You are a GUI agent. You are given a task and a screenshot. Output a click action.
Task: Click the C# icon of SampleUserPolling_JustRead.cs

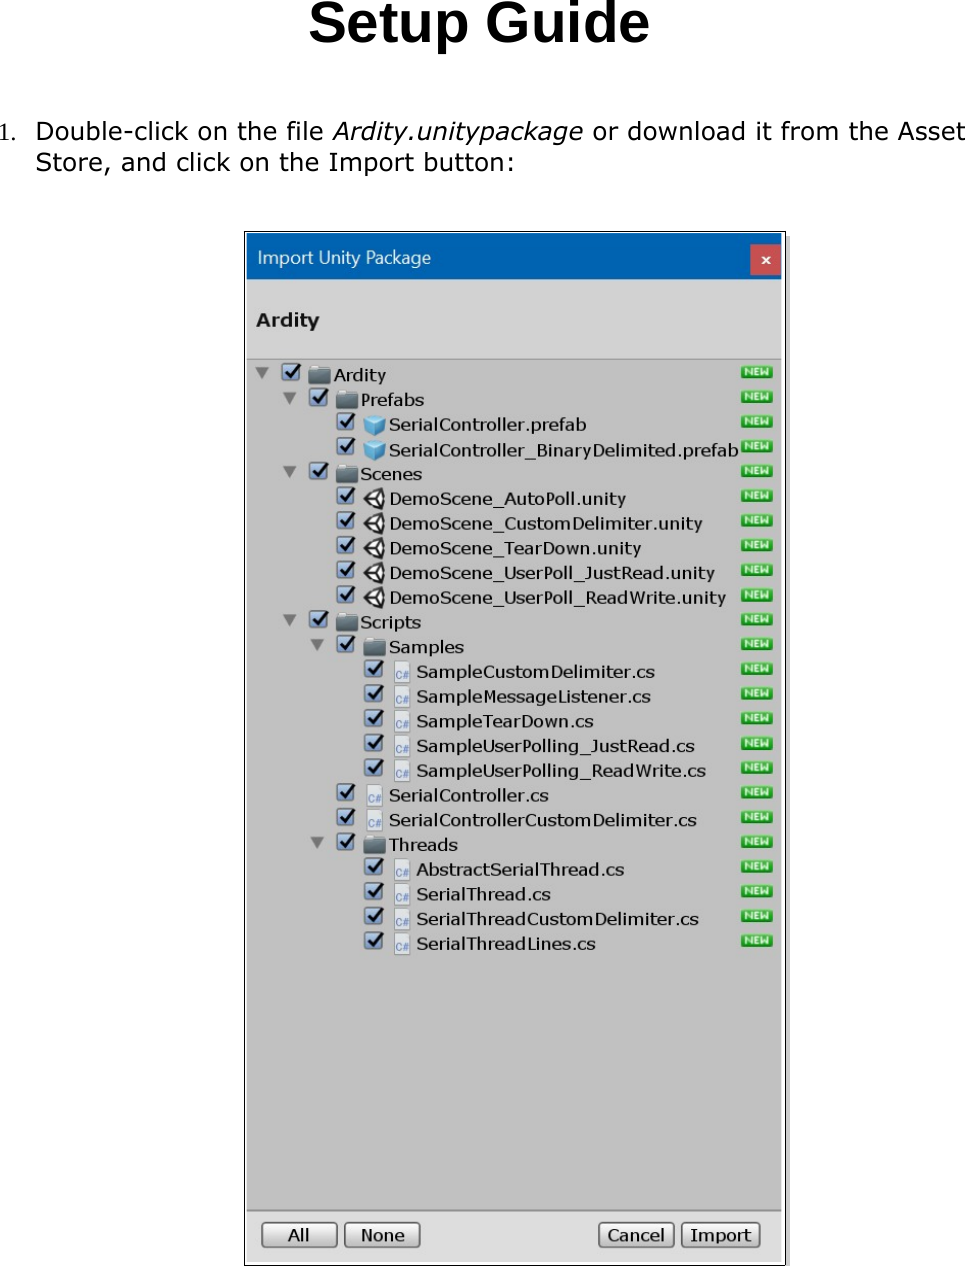coord(402,746)
